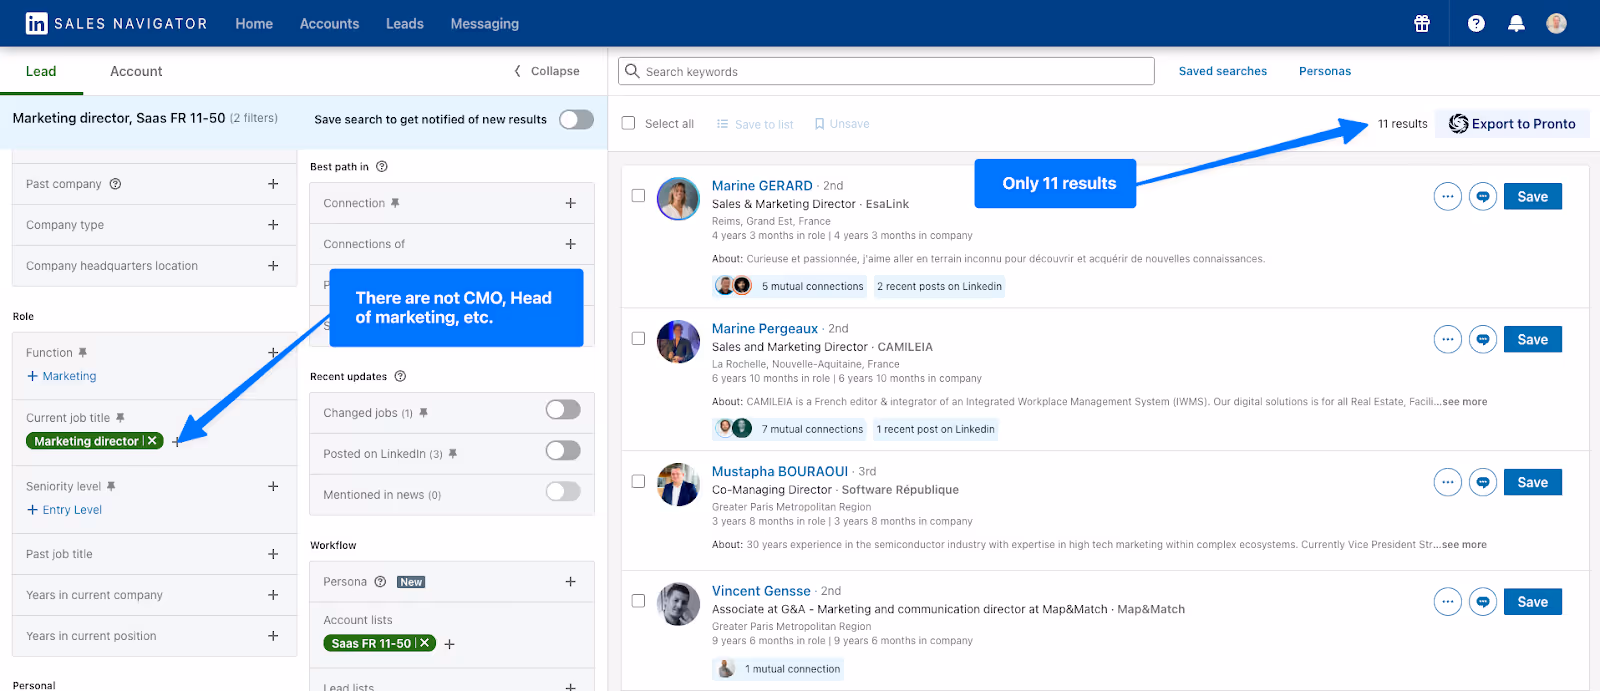This screenshot has width=1600, height=691.
Task: Select Mustapha BOURAOUI checkbox
Action: [x=638, y=482]
